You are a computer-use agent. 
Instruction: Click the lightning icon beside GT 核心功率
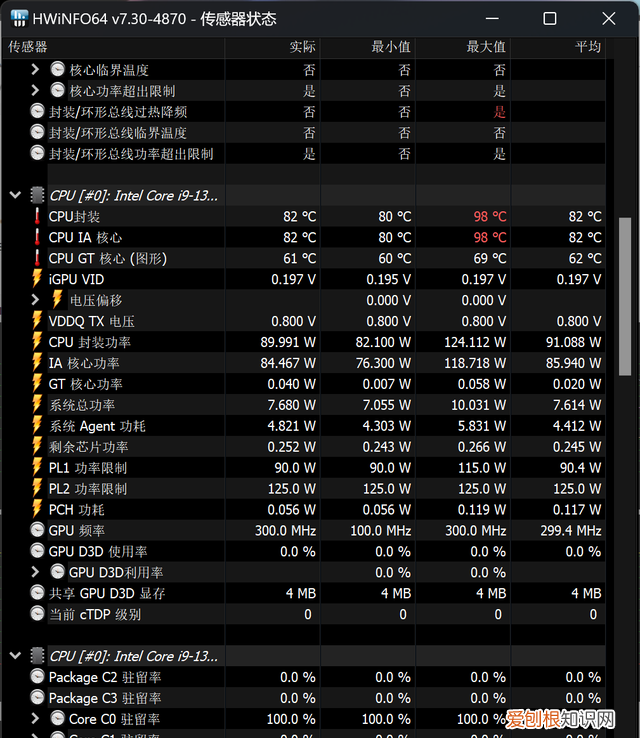click(37, 384)
